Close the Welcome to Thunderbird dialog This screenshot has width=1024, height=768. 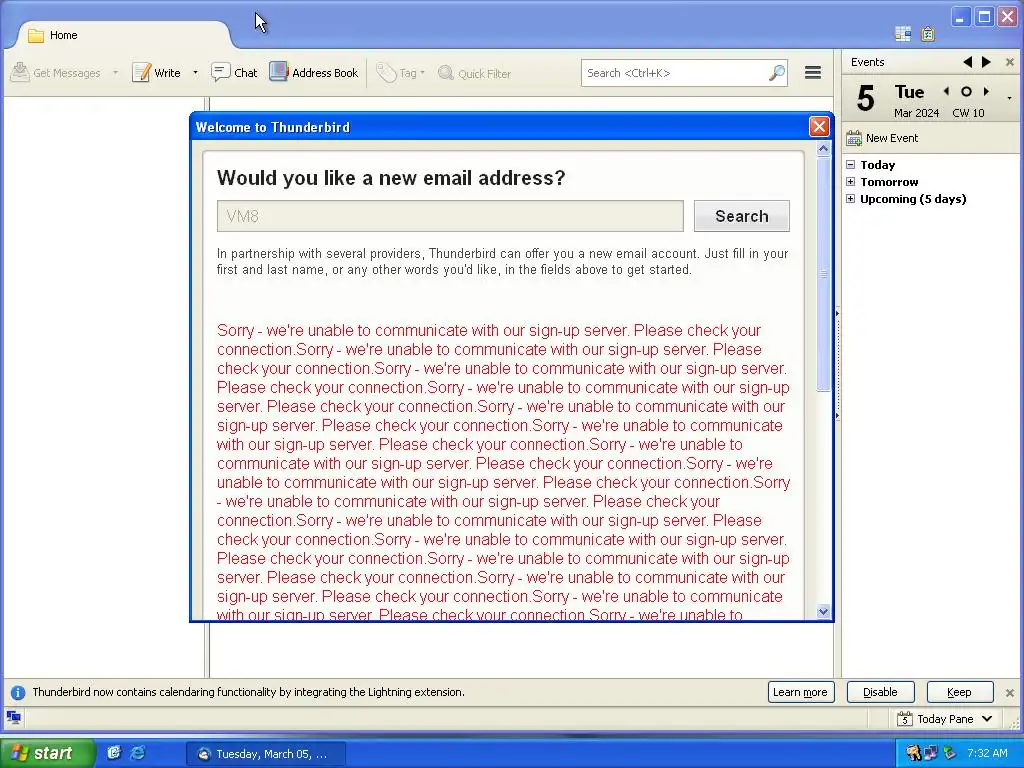(x=819, y=127)
